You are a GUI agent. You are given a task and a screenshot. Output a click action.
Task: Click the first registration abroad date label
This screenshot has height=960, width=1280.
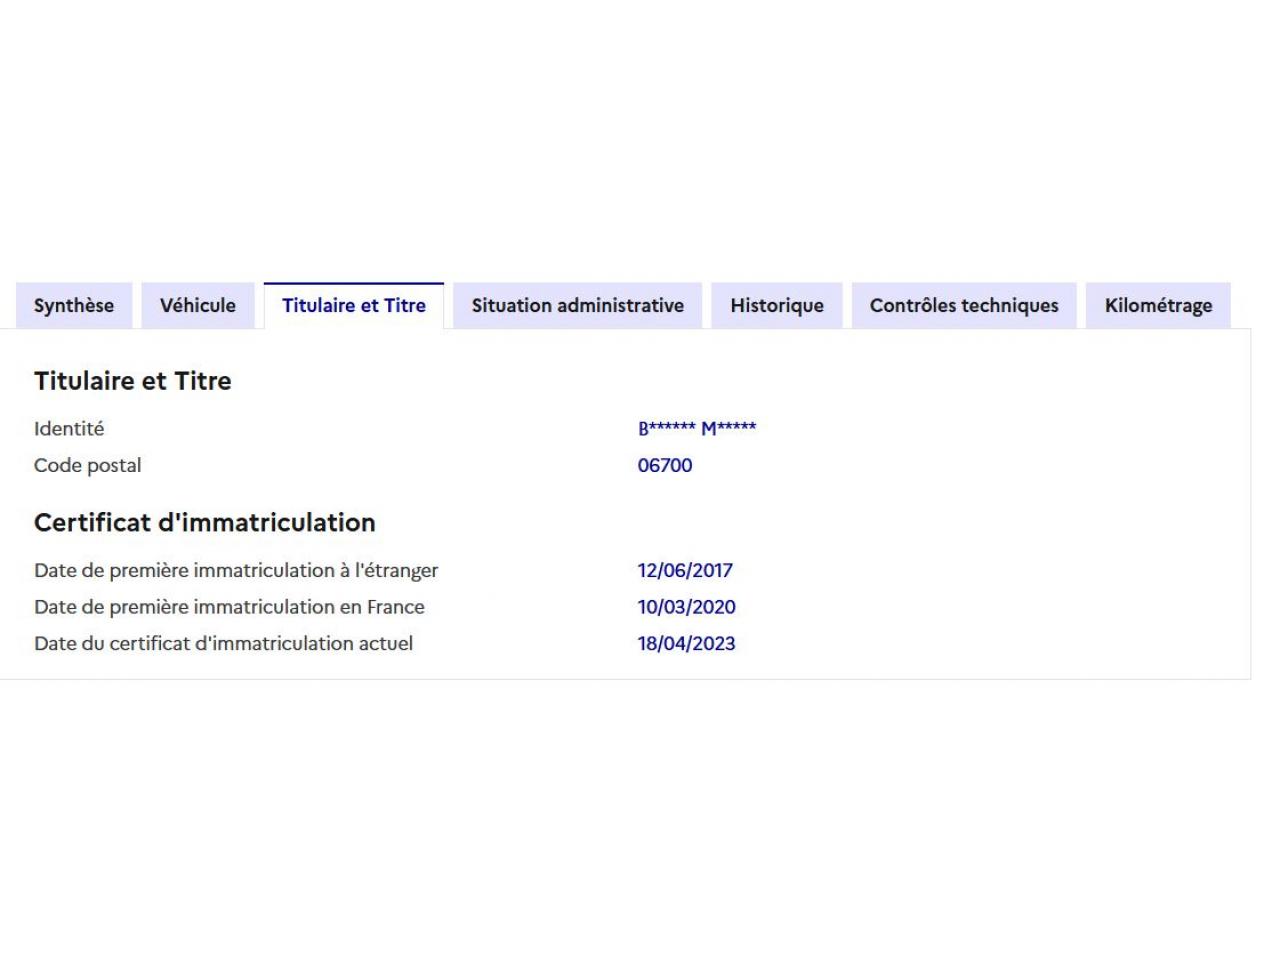pos(236,571)
